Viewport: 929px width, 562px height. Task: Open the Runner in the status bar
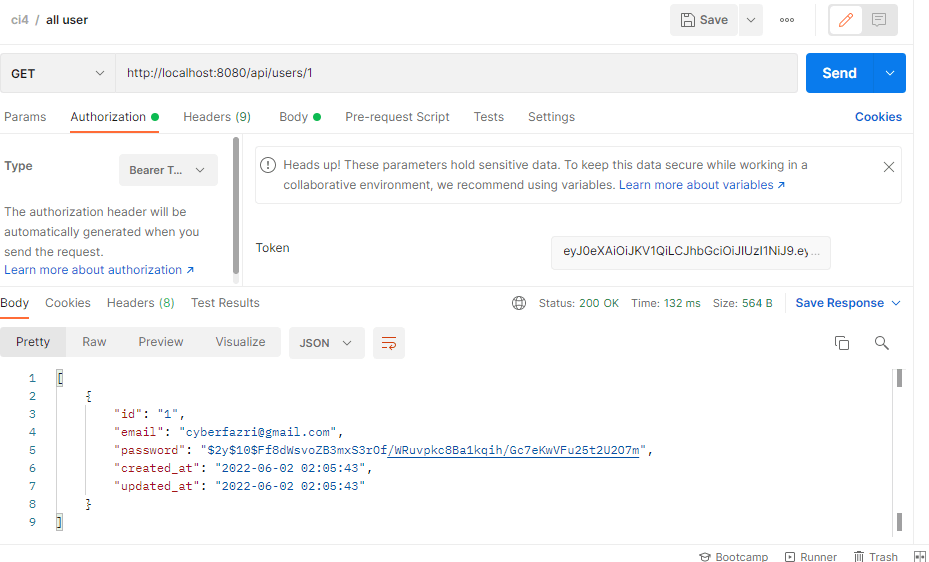(x=811, y=557)
